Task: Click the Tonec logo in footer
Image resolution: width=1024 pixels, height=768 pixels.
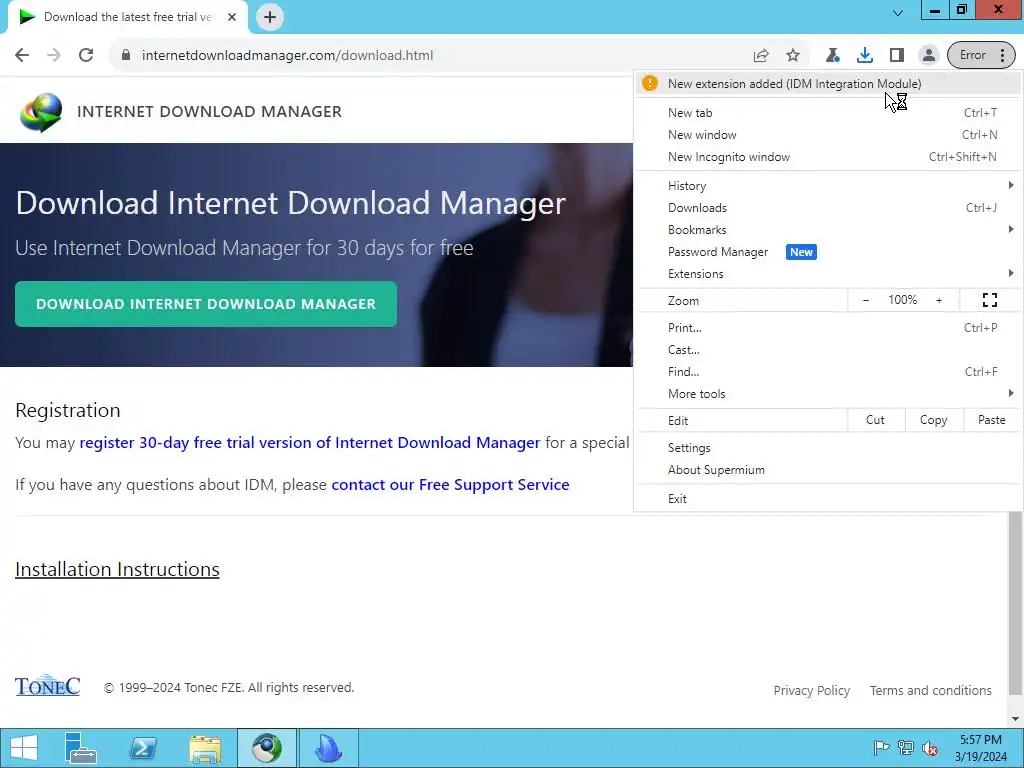Action: pos(48,686)
